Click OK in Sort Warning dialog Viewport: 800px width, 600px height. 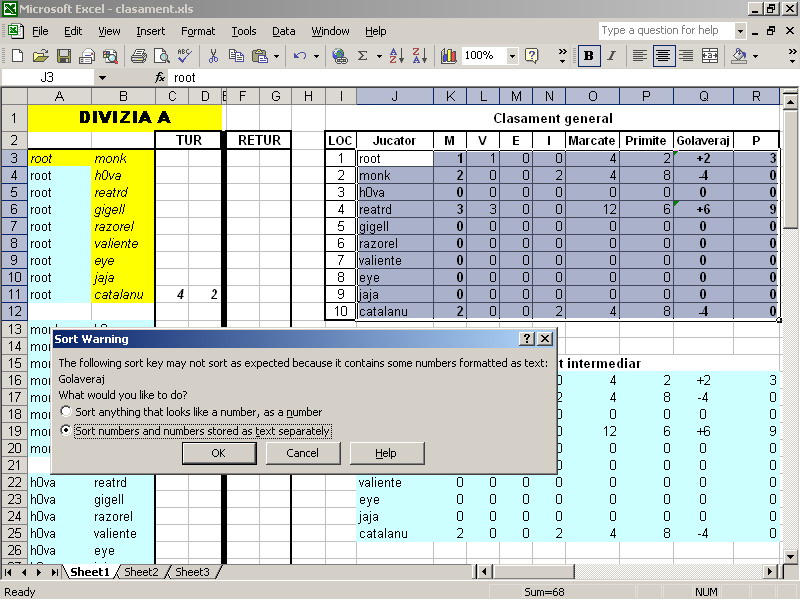pos(219,453)
